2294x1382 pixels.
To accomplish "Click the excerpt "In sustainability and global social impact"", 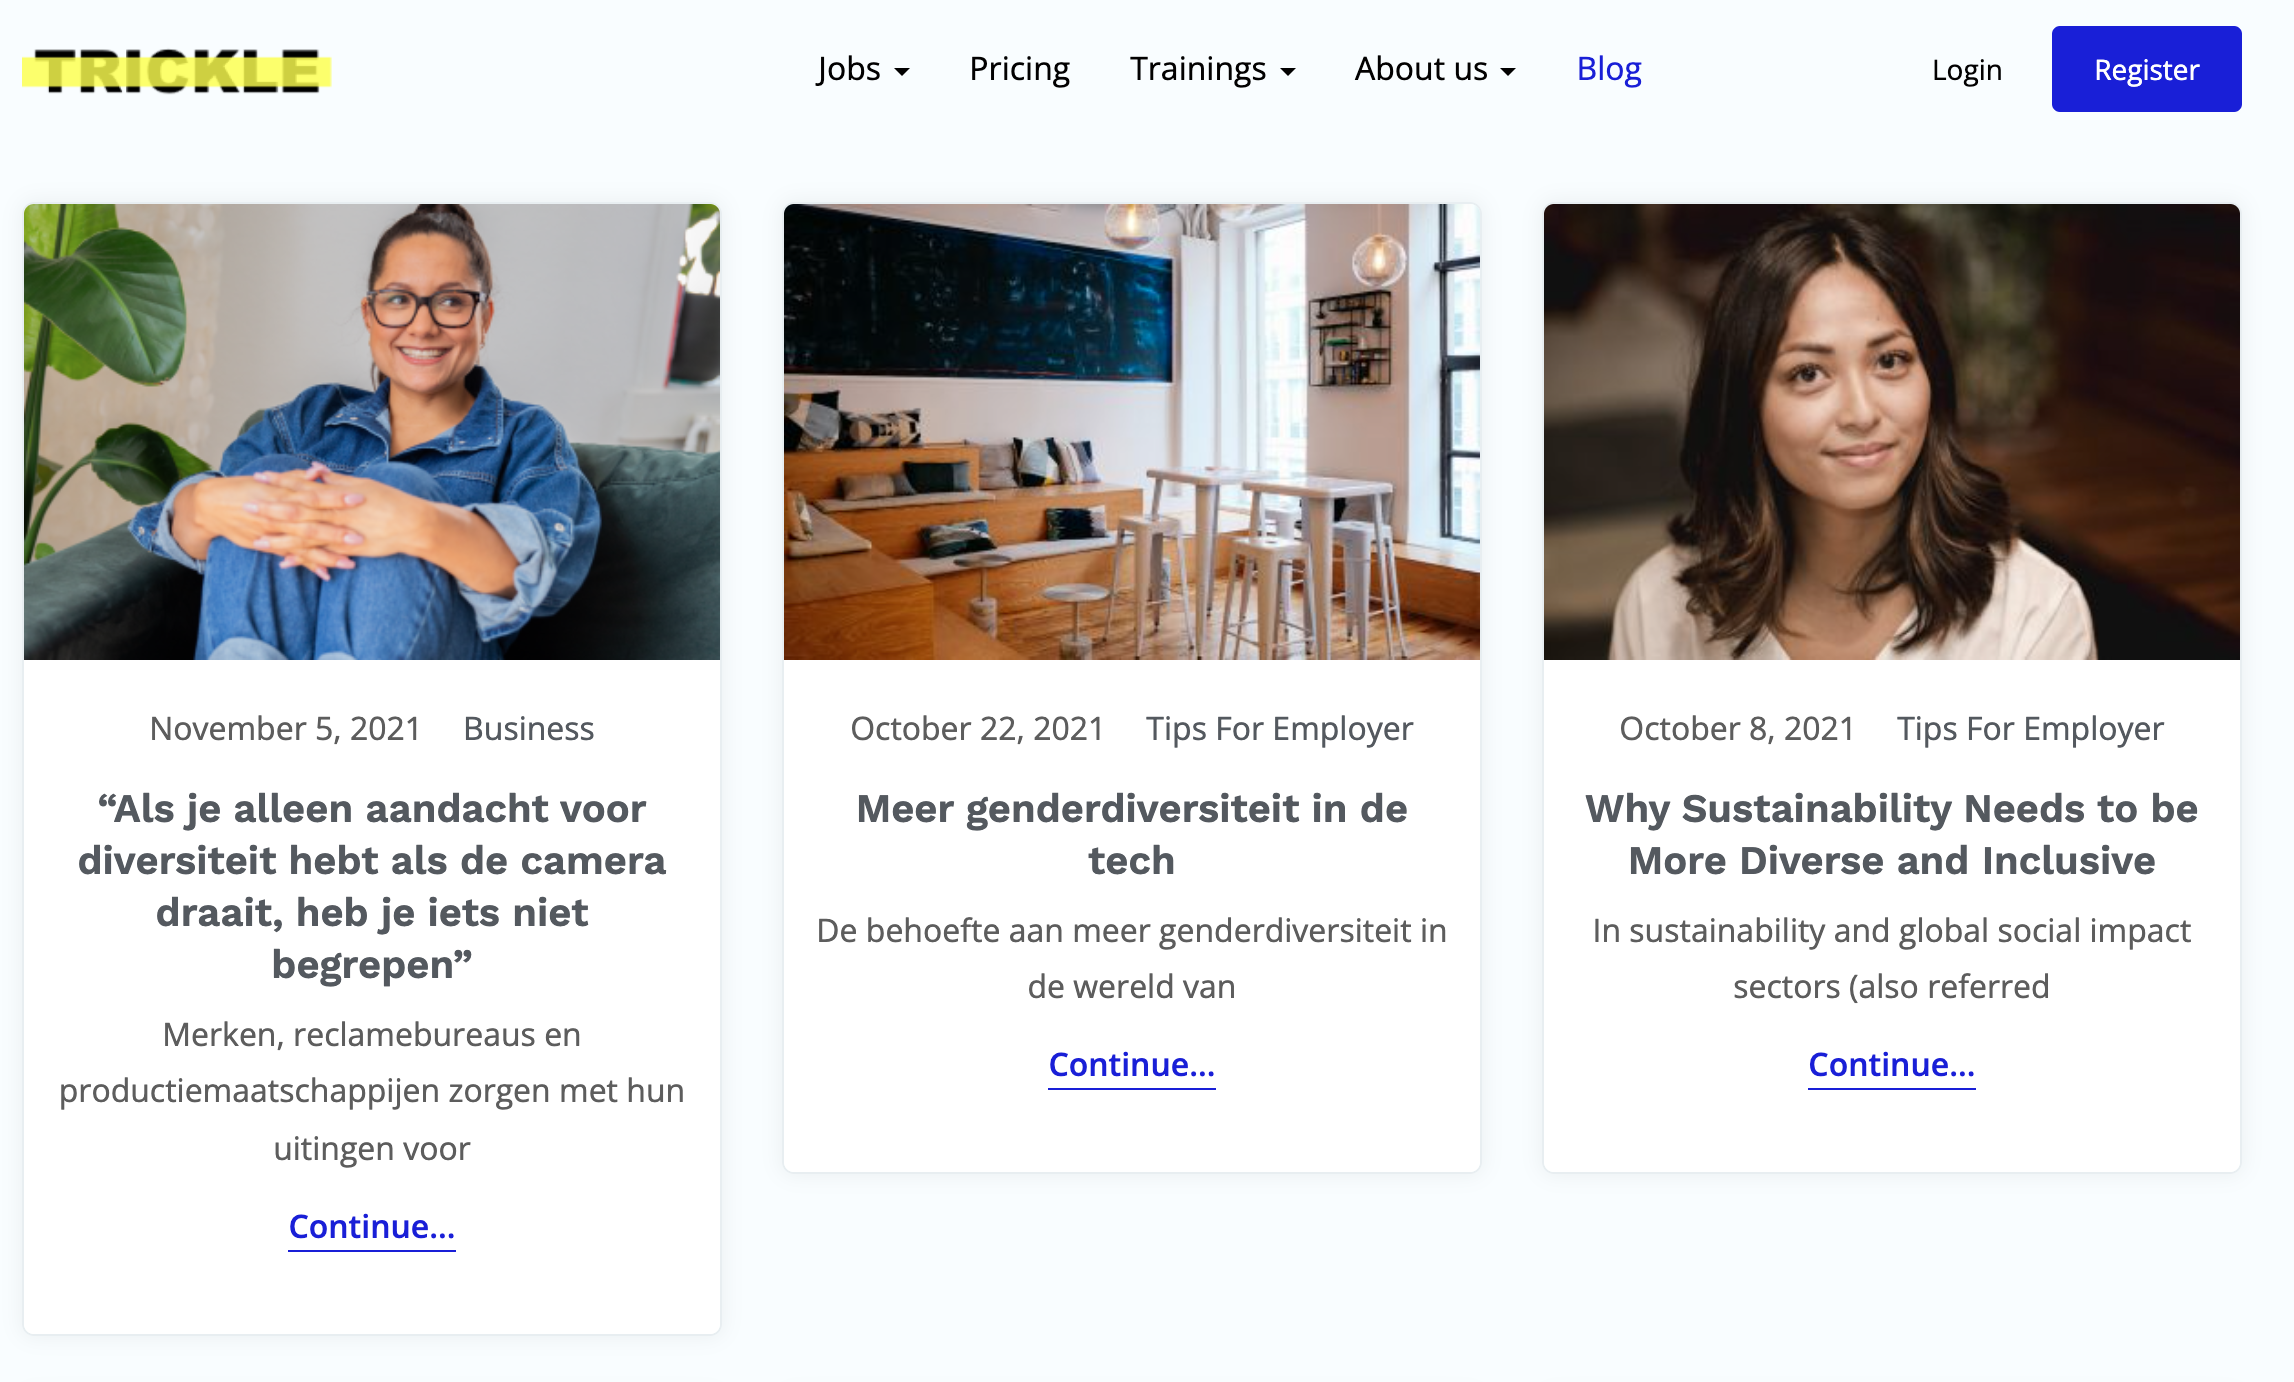I will pos(1892,958).
